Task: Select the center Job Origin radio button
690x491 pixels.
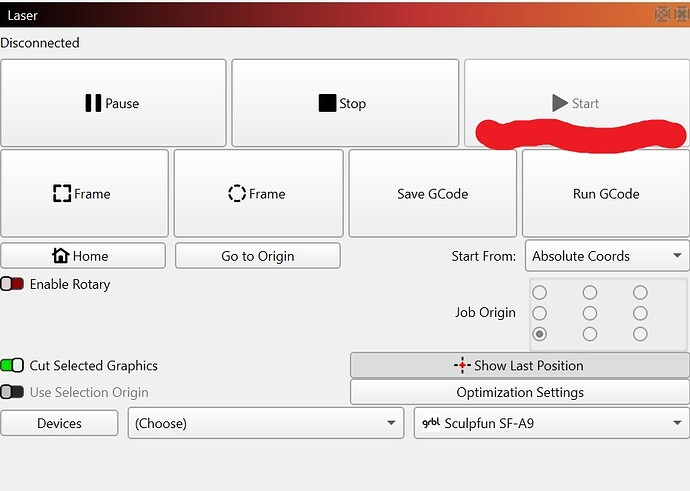Action: [590, 313]
